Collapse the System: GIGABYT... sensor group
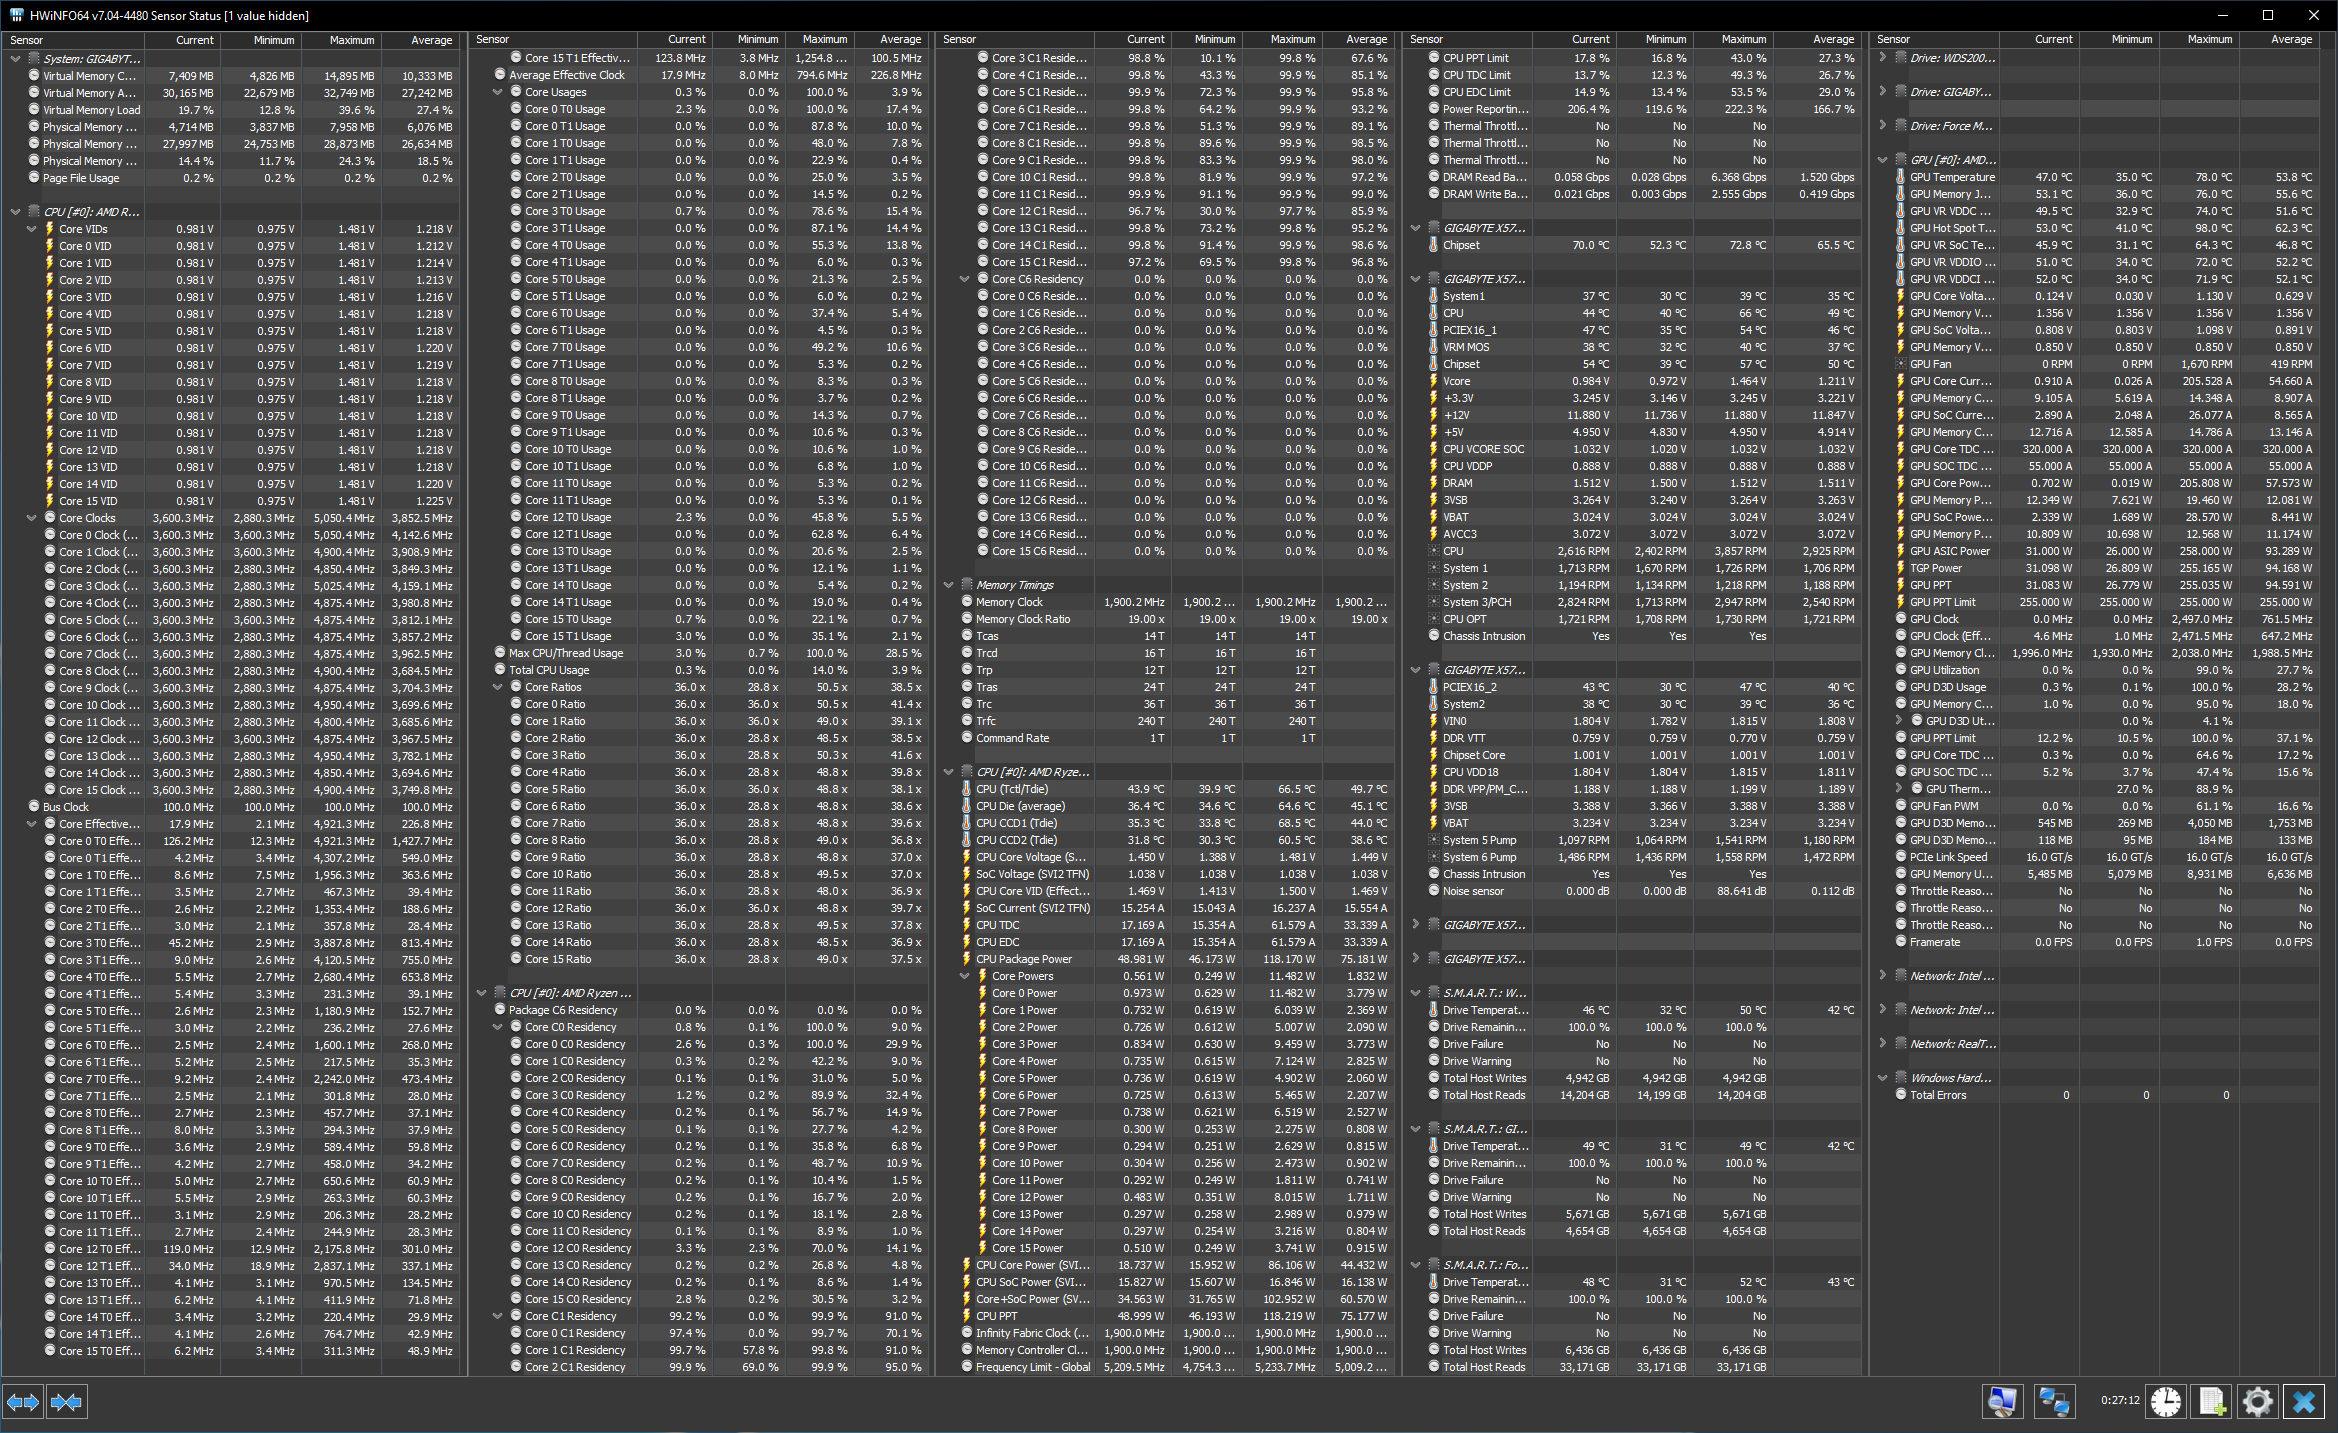2338x1433 pixels. 15,59
